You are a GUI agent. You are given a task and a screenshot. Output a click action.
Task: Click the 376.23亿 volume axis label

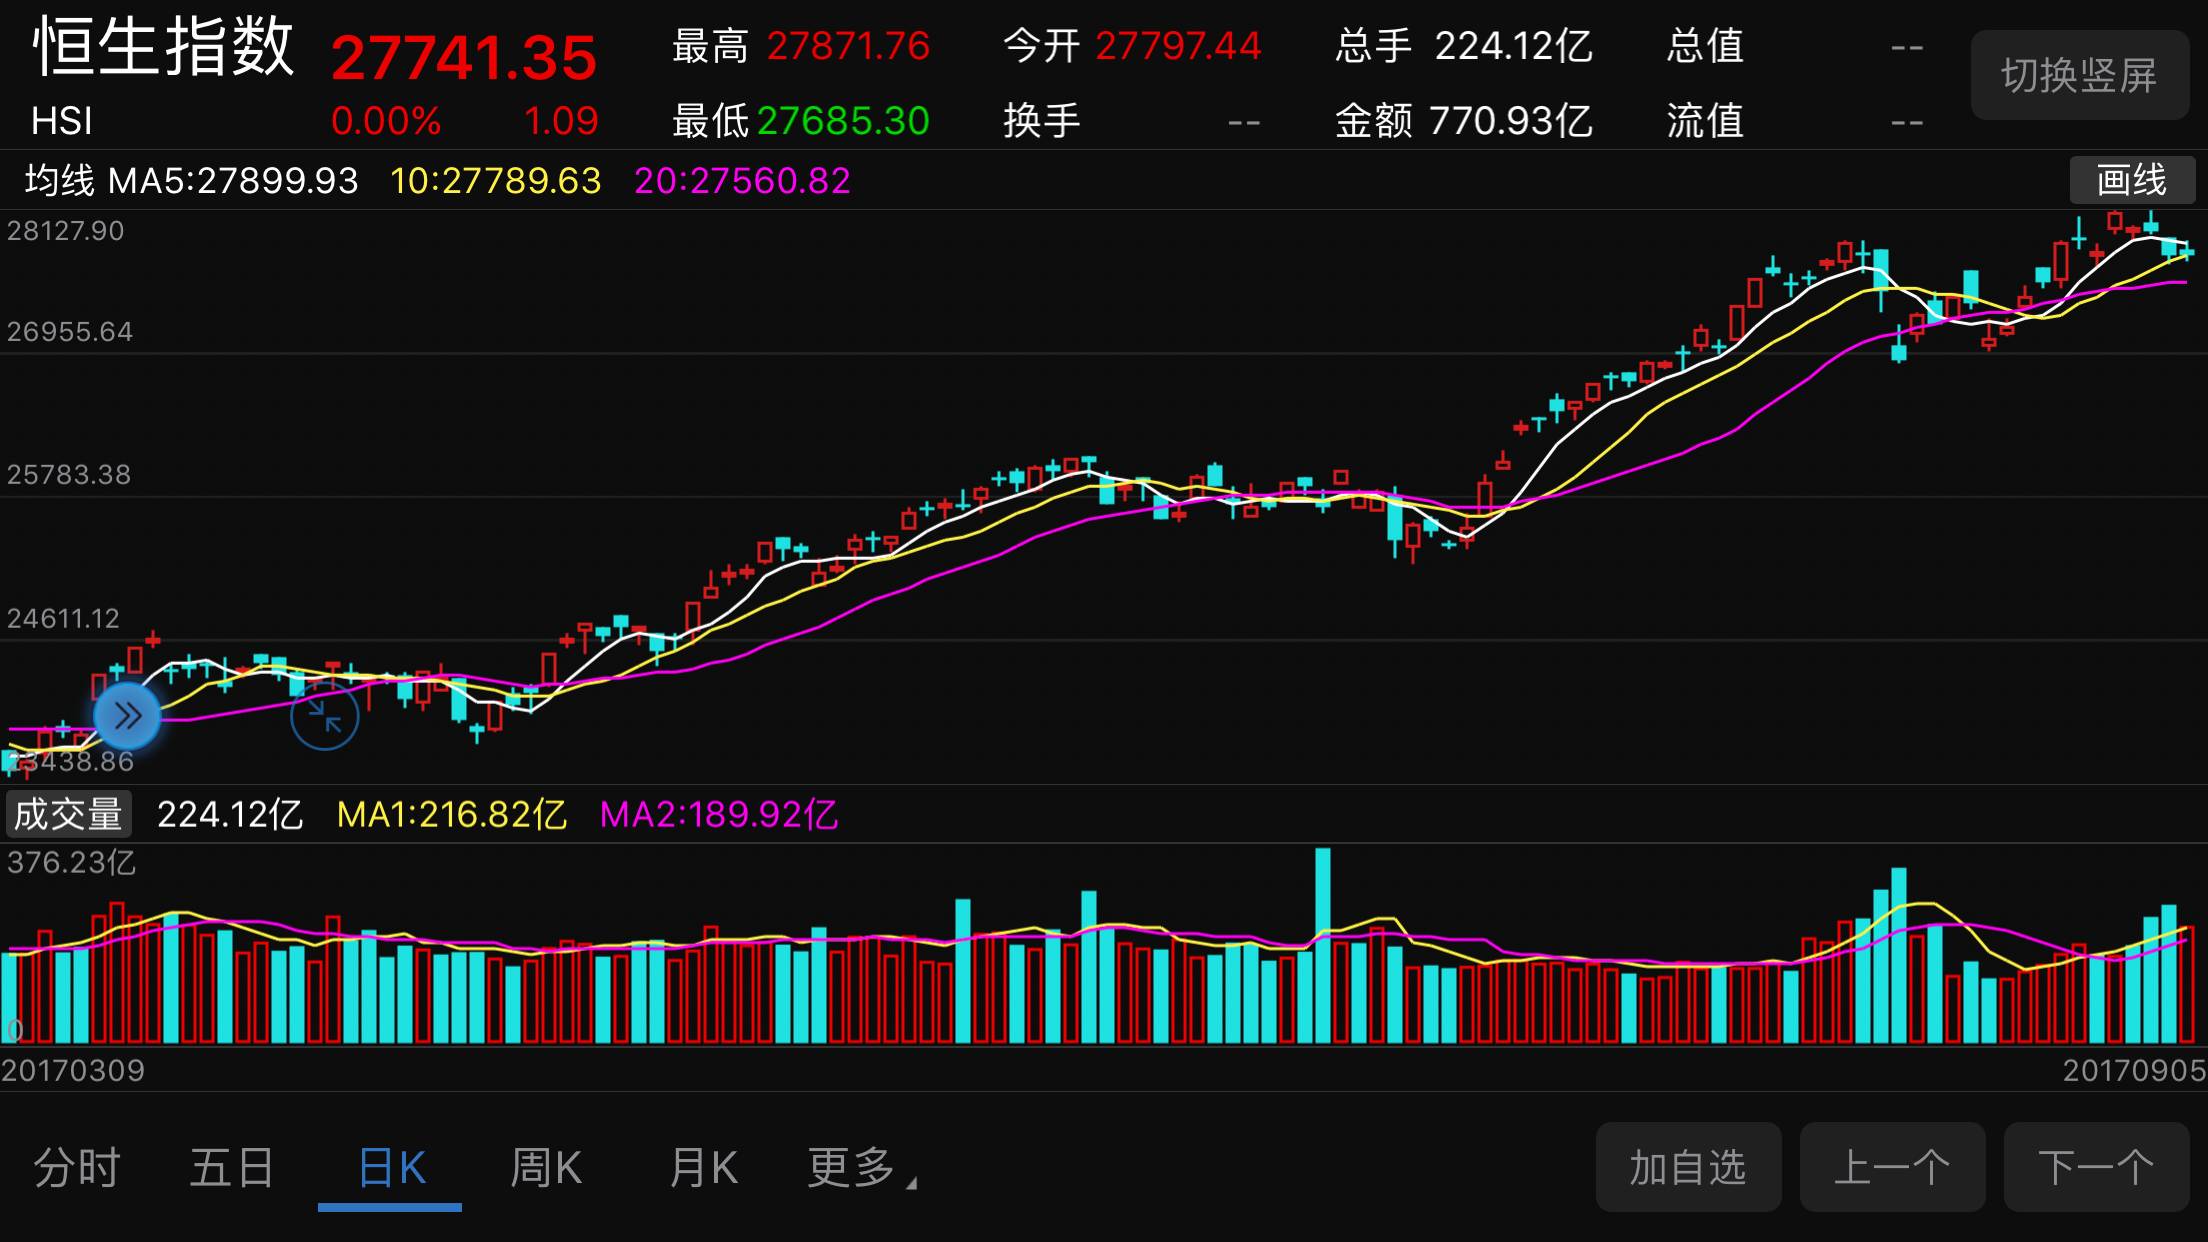71,863
